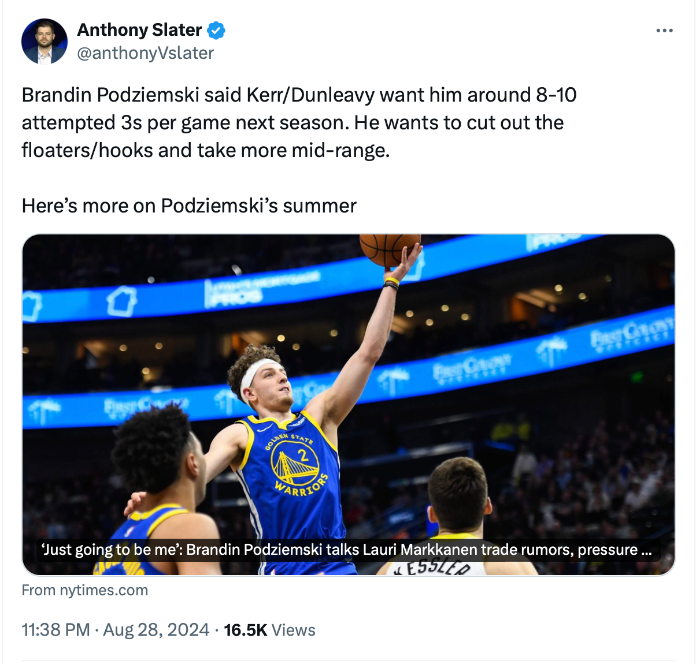This screenshot has width=696, height=664.
Task: Open the nytimes.com article image card
Action: click(x=348, y=400)
